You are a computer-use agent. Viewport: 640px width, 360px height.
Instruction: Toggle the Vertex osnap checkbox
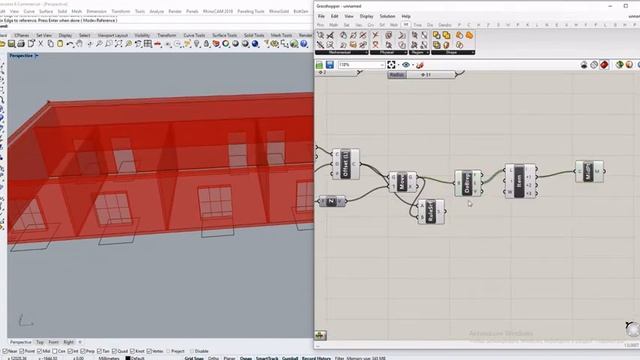[x=149, y=351]
